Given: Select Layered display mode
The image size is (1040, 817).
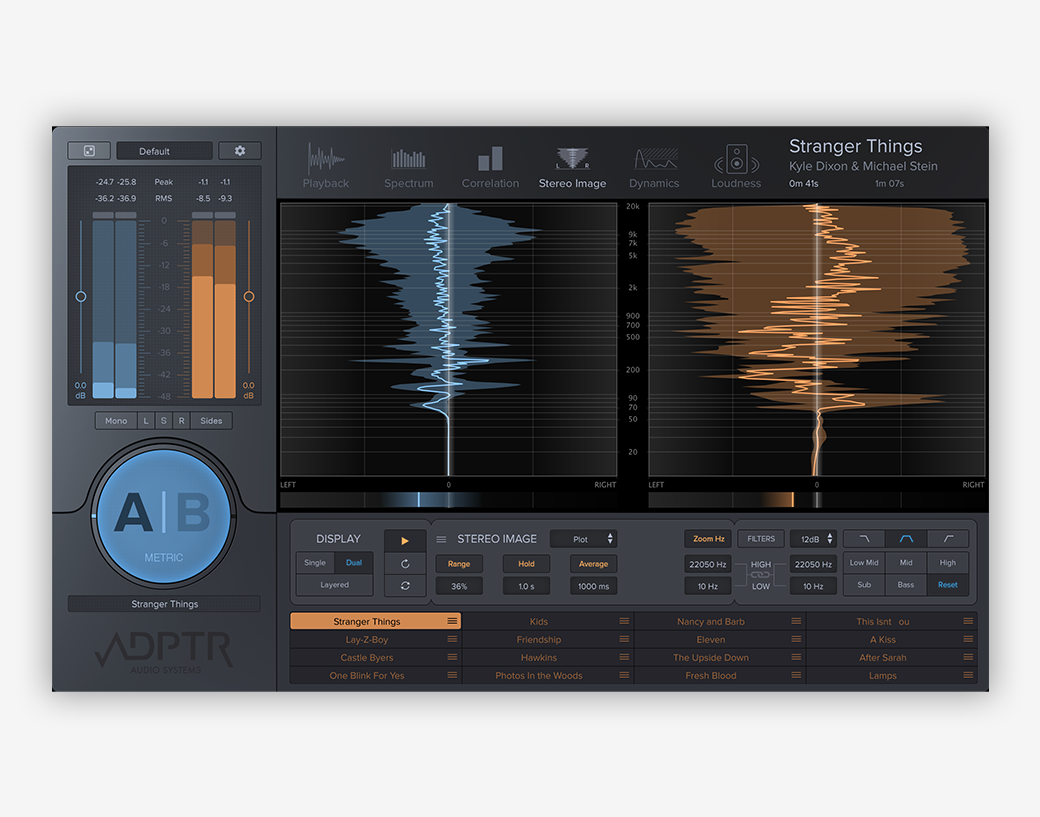Looking at the screenshot, I should pyautogui.click(x=334, y=584).
